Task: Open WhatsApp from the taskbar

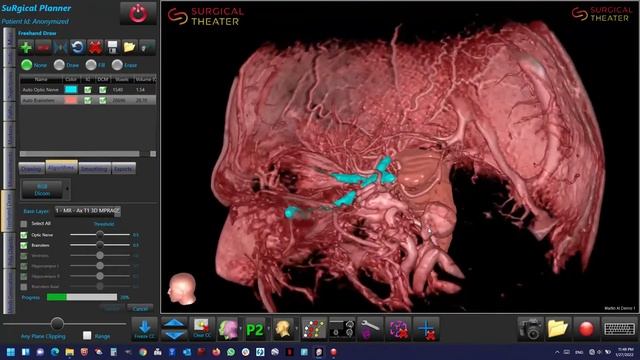Action: [231, 352]
